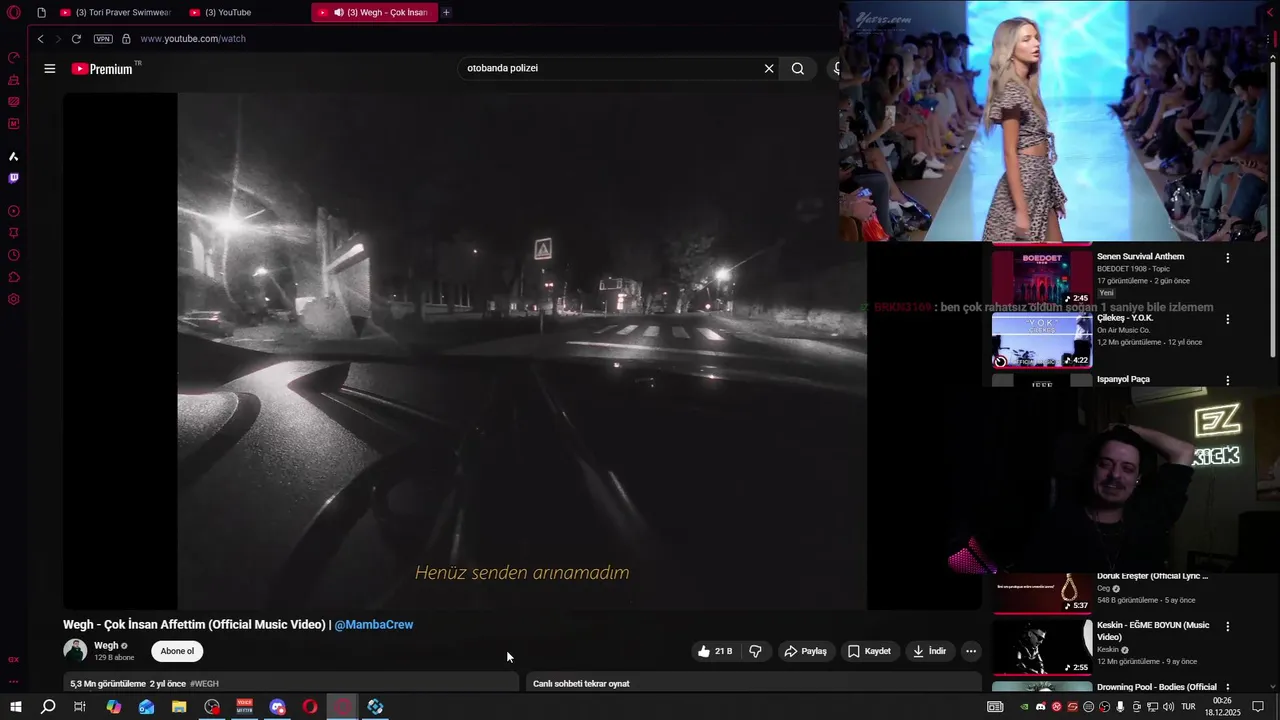The height and width of the screenshot is (720, 1280).
Task: Open Task View on the taskbar
Action: [x=80, y=707]
